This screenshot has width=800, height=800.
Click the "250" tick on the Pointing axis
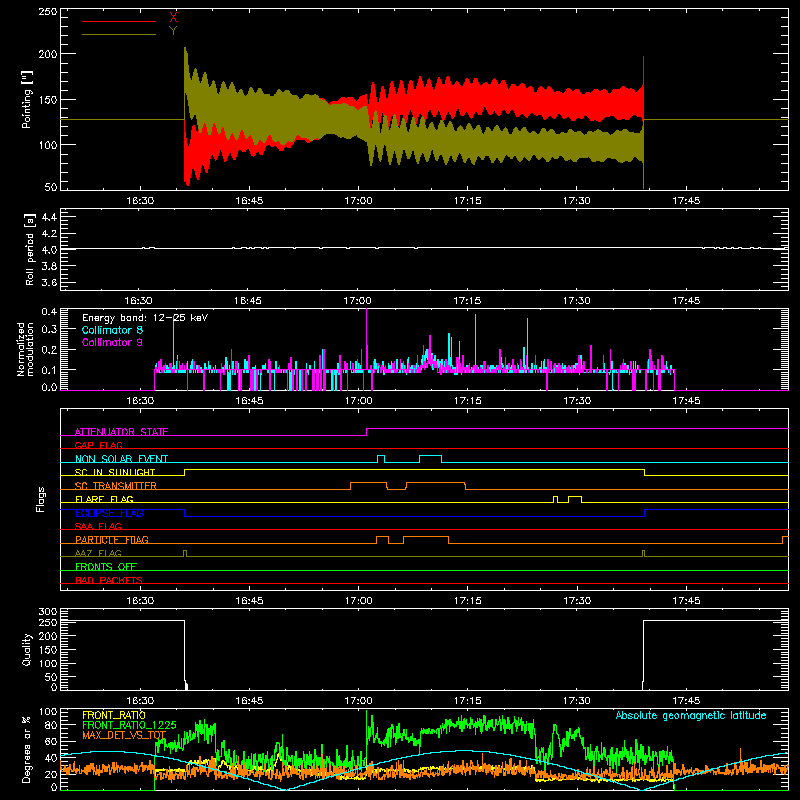(x=48, y=11)
